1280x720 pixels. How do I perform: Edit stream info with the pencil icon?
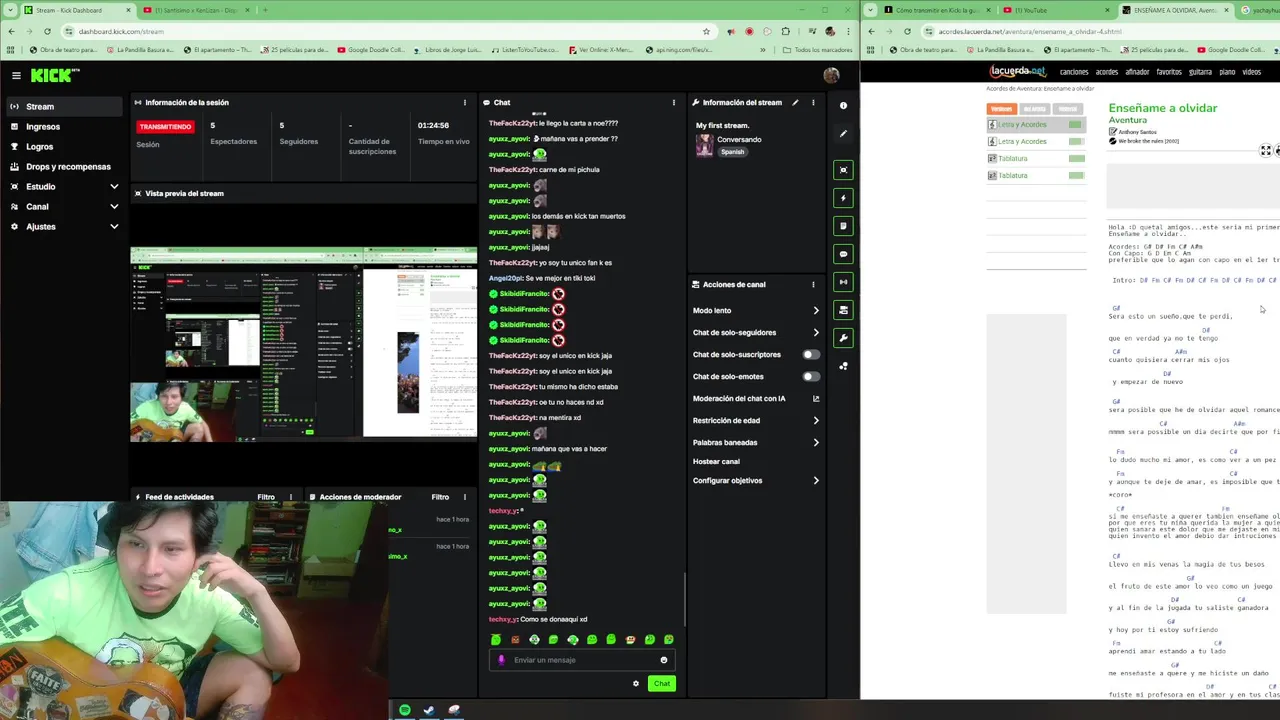[x=795, y=102]
